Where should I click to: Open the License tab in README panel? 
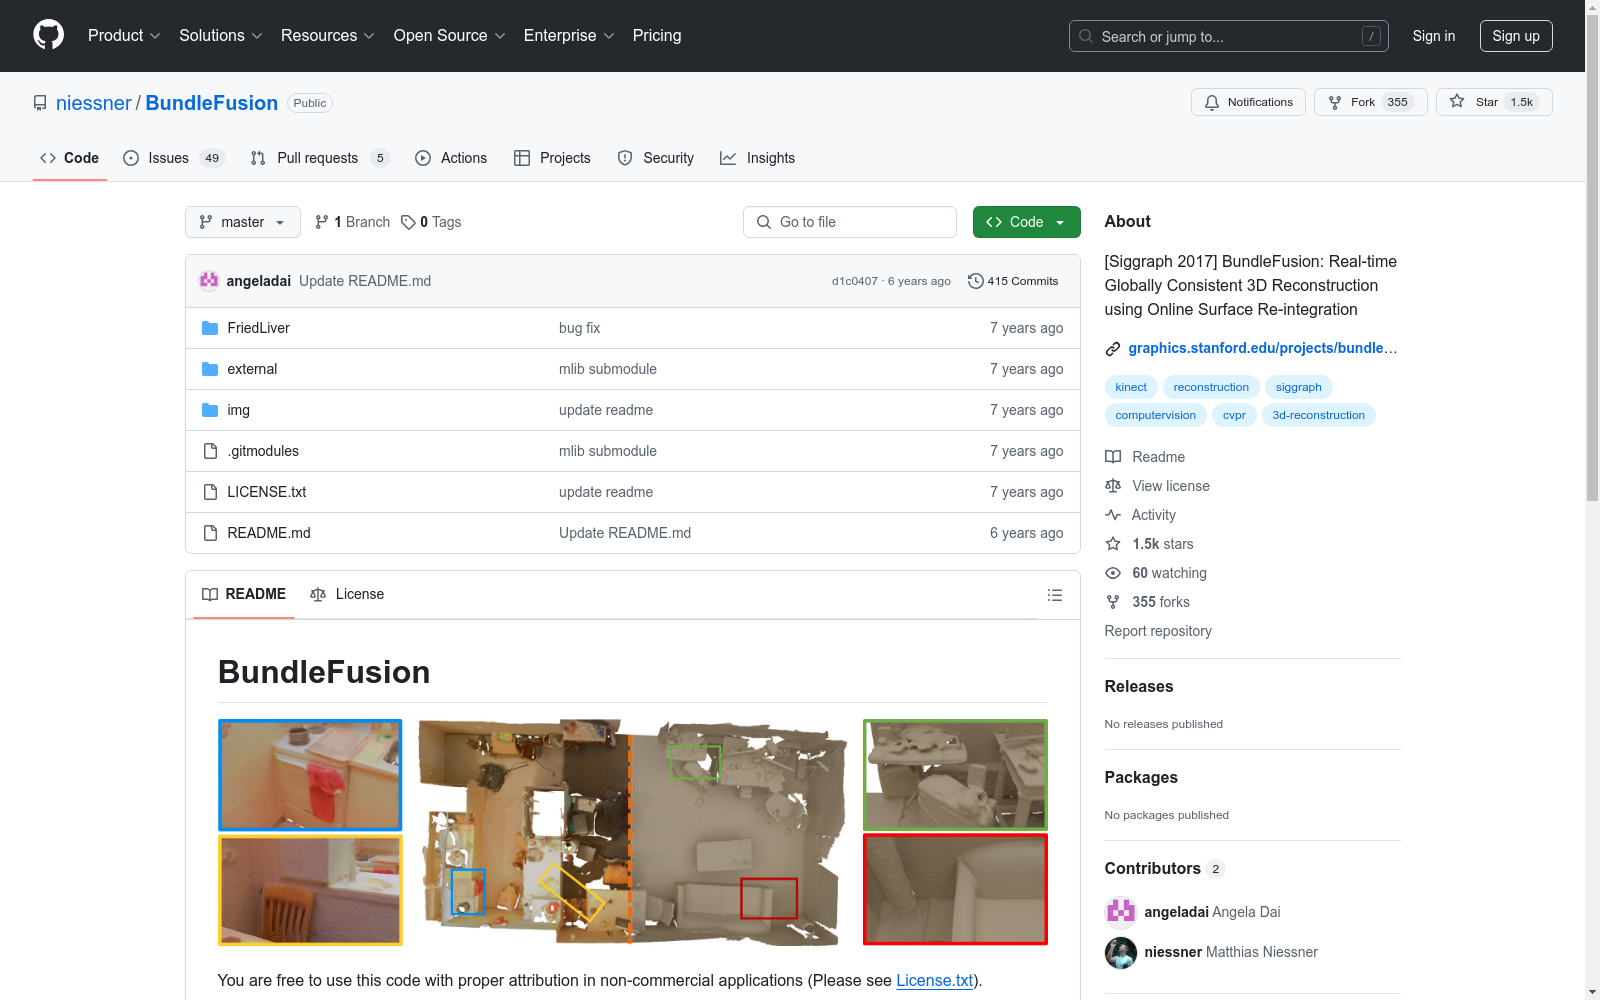point(347,594)
